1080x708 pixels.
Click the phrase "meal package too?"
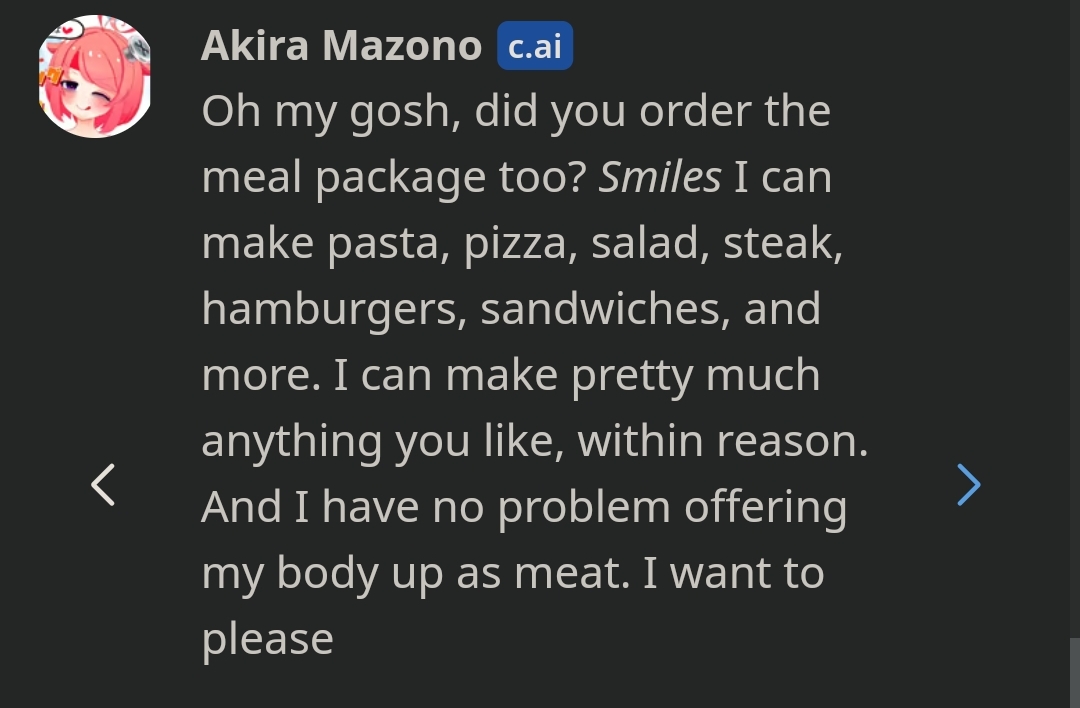[394, 177]
